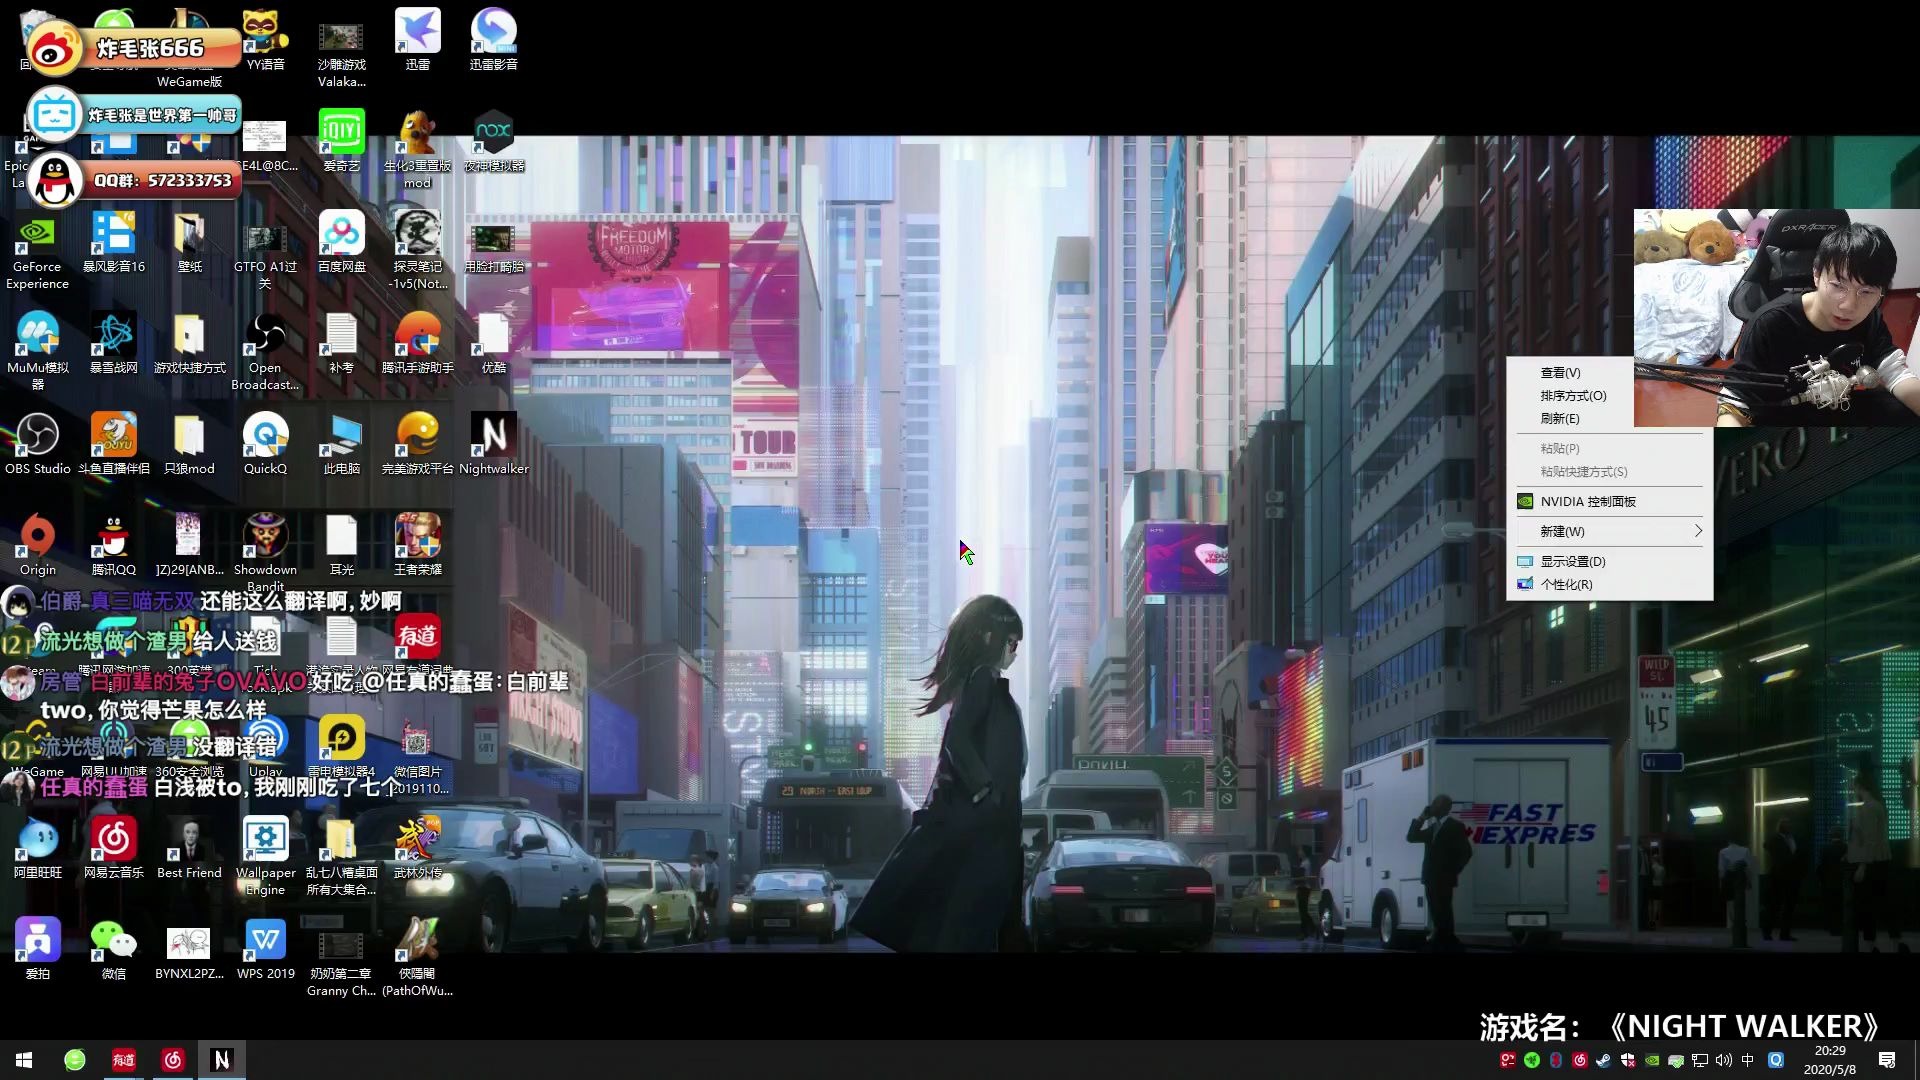The height and width of the screenshot is (1080, 1920).
Task: Open the 爱拍 desktop icon
Action: tap(37, 949)
